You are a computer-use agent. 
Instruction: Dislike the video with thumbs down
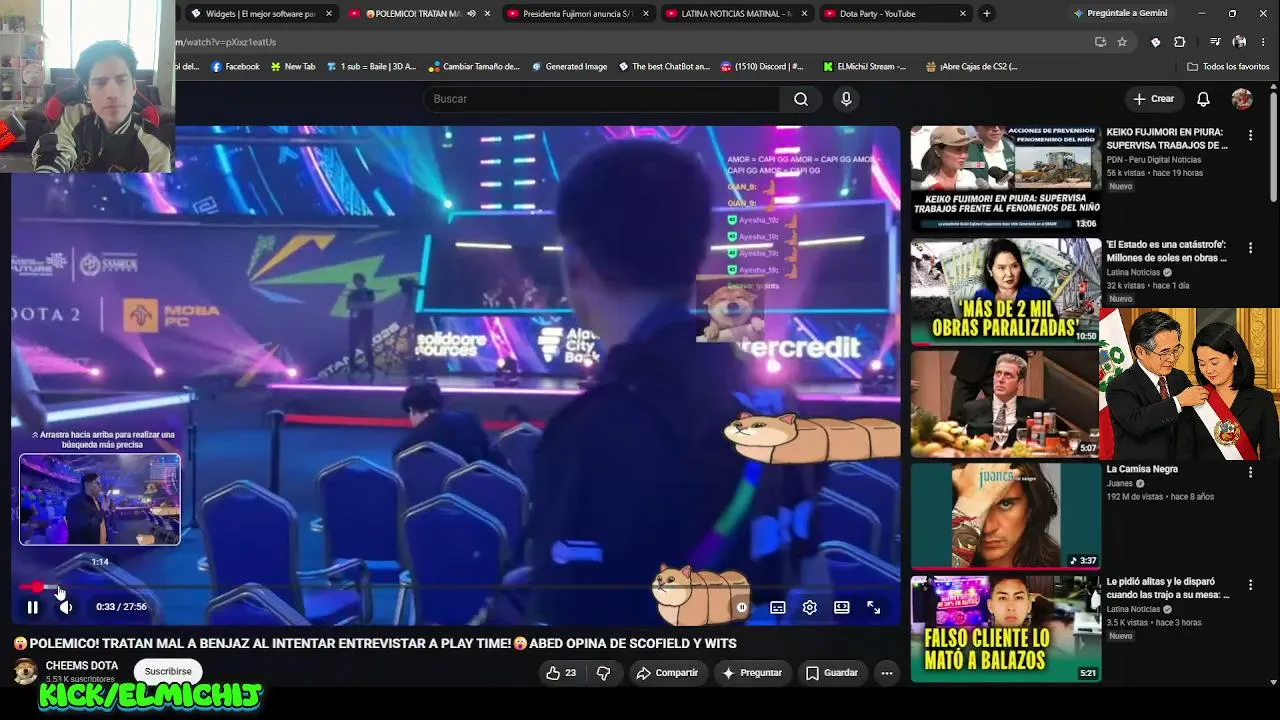coord(603,673)
